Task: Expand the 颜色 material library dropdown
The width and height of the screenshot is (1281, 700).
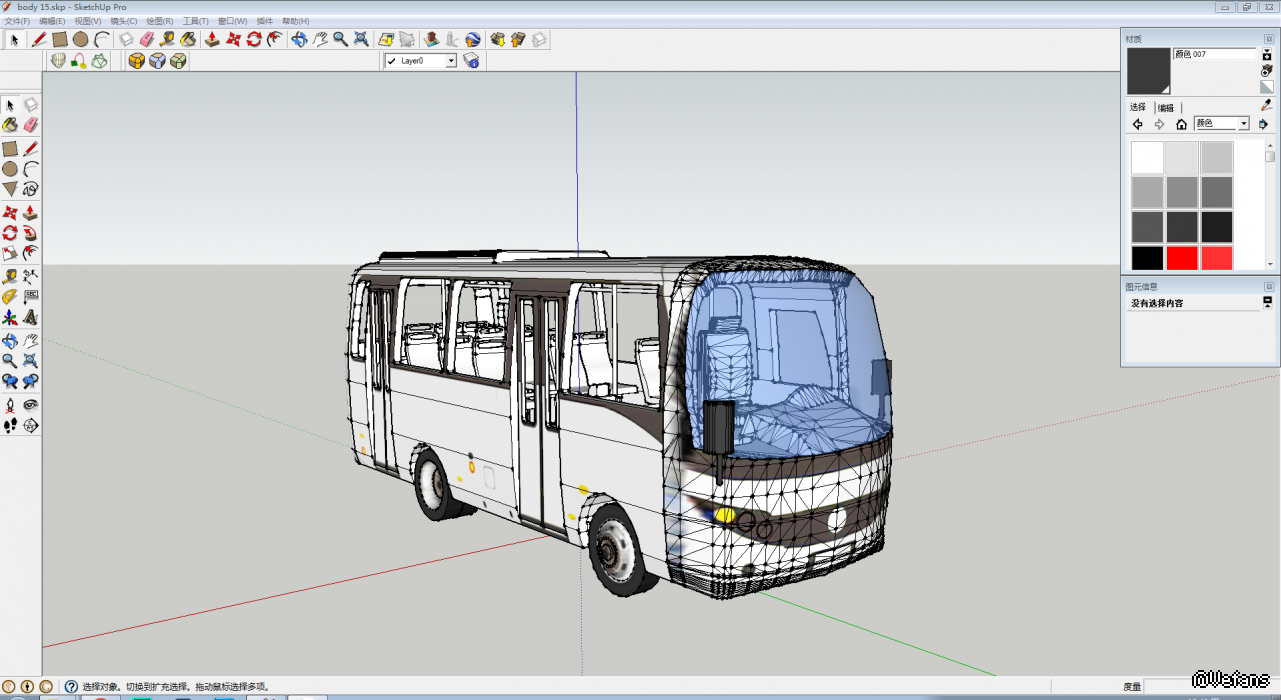Action: click(1244, 124)
